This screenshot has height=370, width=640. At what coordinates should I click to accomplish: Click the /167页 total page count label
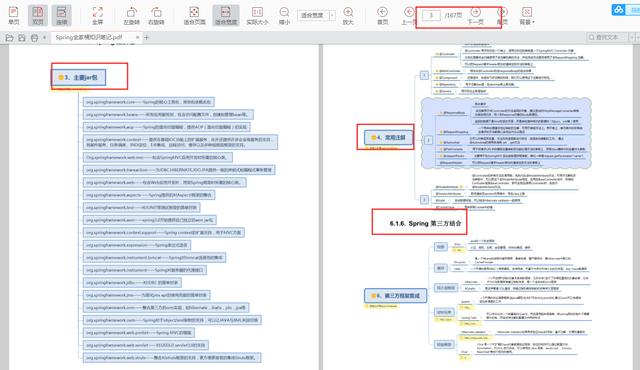[453, 16]
